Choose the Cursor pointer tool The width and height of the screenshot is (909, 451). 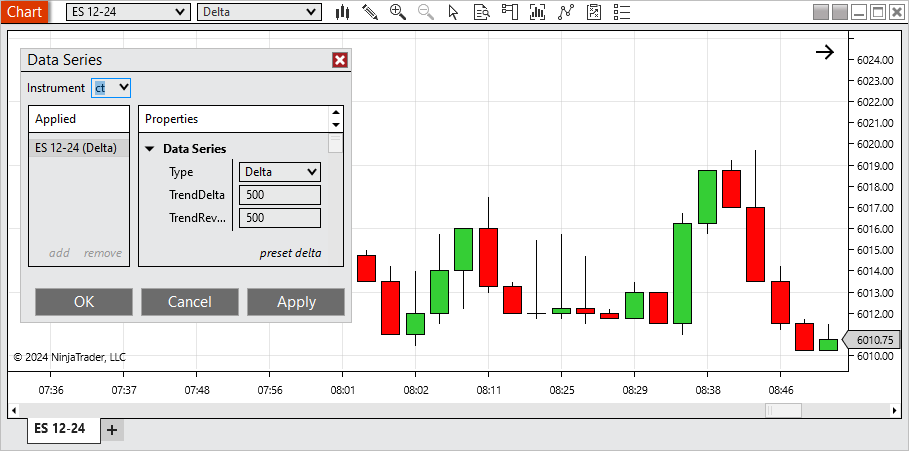point(454,12)
